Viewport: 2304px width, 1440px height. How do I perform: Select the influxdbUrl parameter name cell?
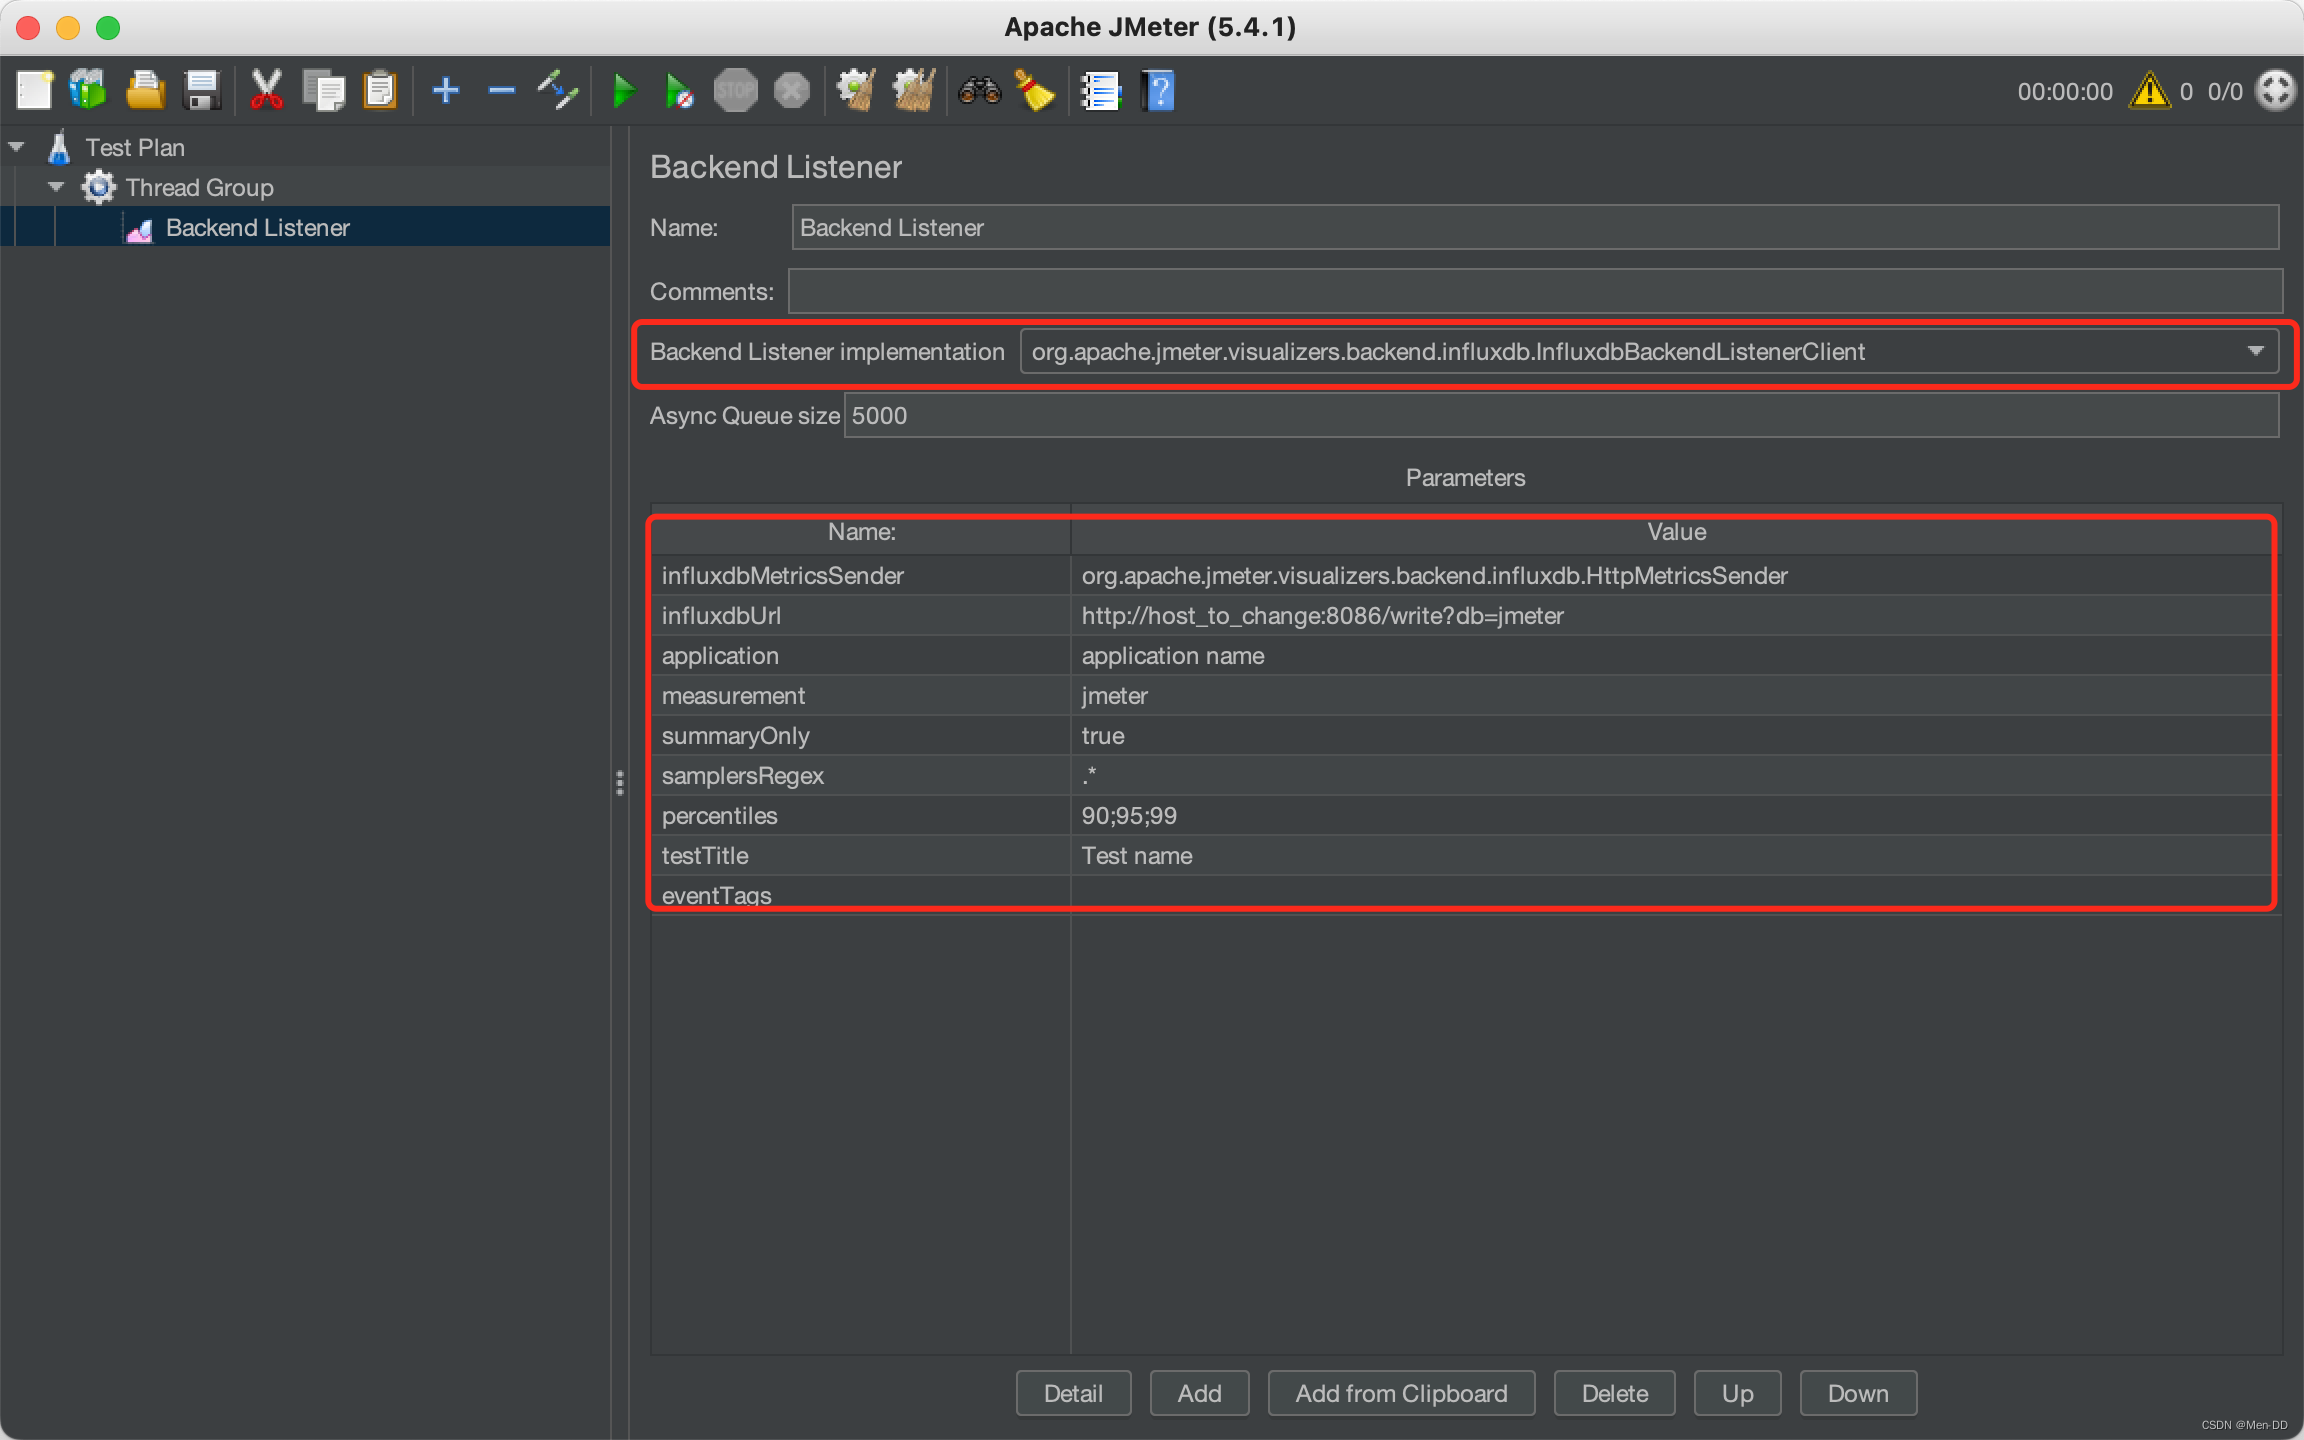pos(861,615)
